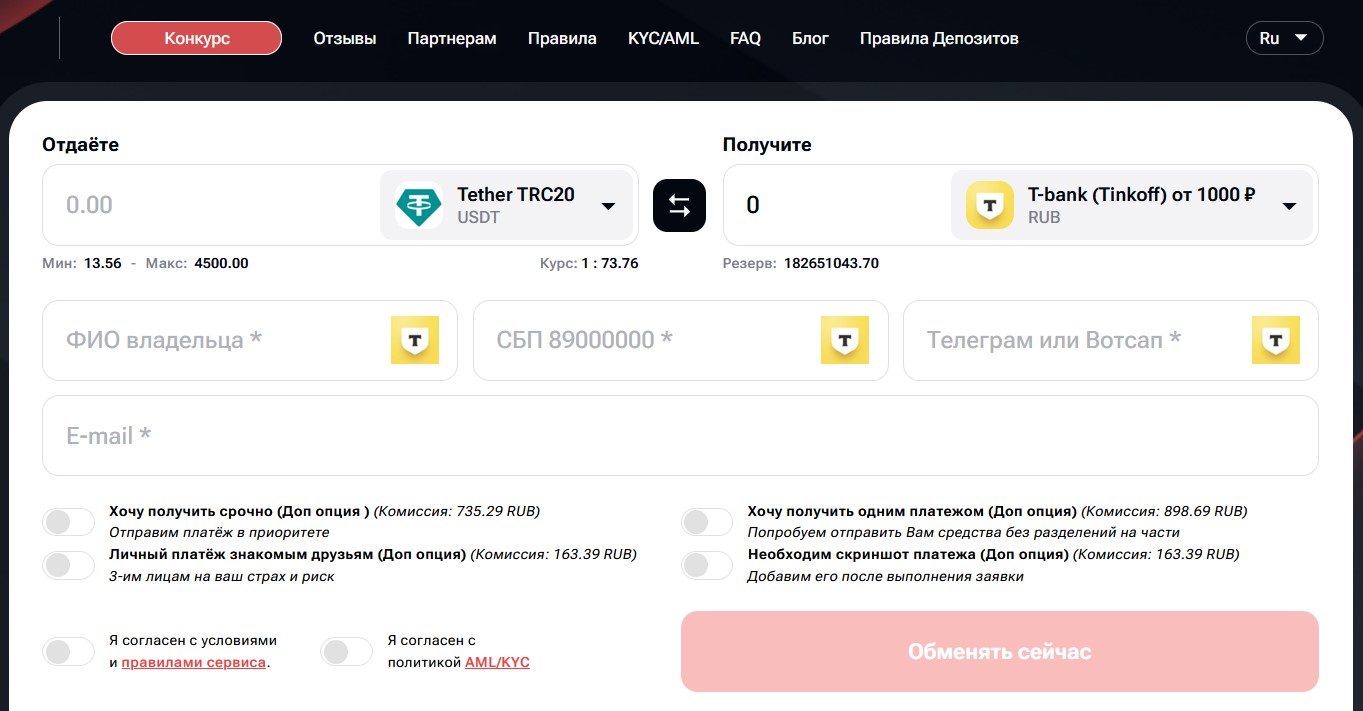Click the 'Комиссия: 898.69 RUB' text
Viewport: 1363px width, 711px height.
point(1164,511)
